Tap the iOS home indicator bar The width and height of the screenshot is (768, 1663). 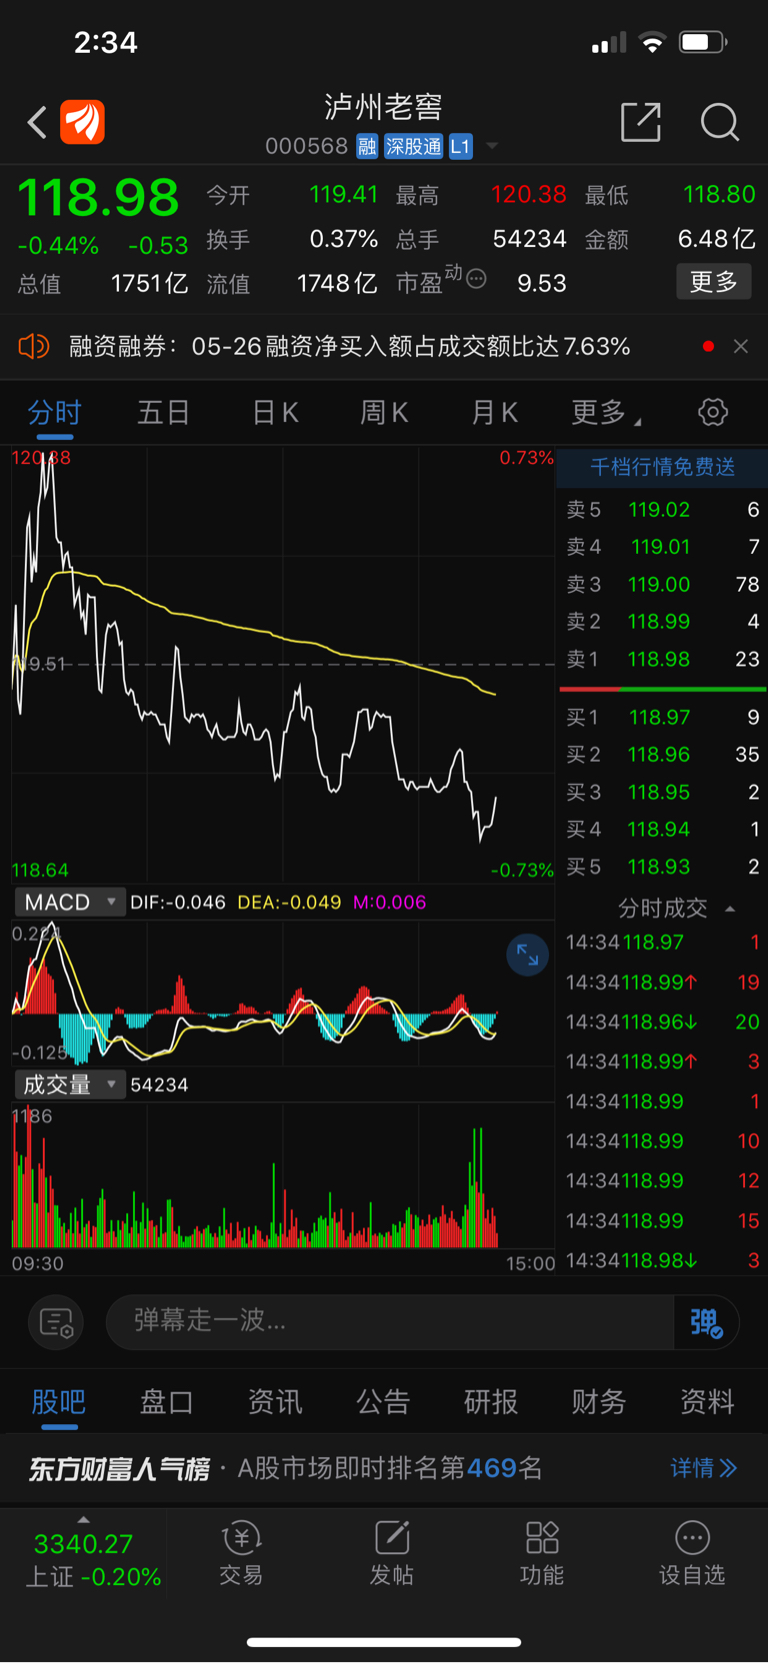[384, 1642]
